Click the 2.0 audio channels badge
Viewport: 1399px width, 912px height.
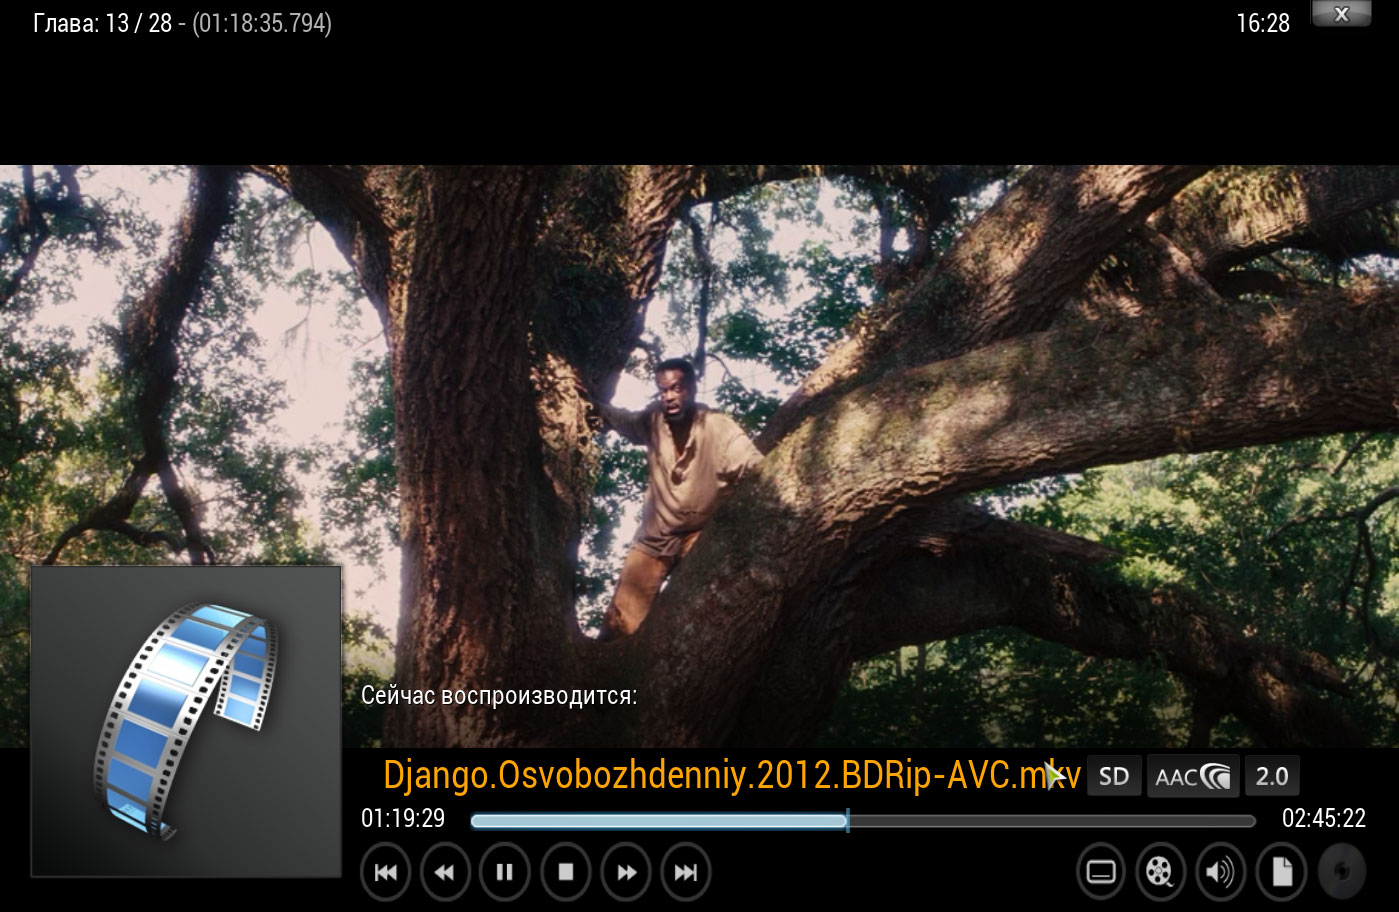1272,776
